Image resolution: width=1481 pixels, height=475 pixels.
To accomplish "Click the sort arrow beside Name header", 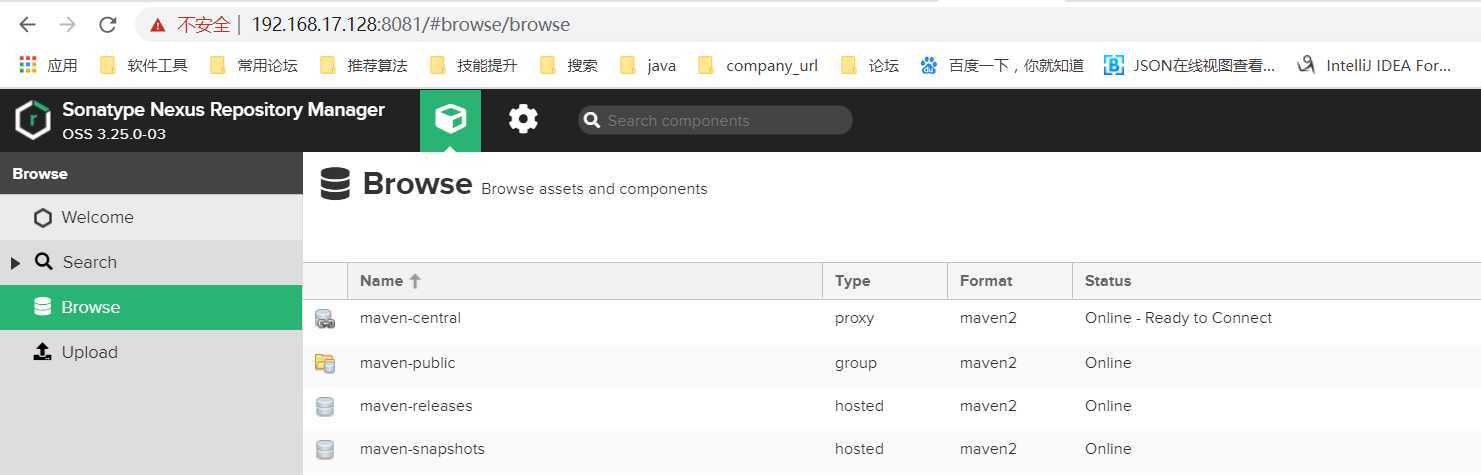I will coord(415,281).
